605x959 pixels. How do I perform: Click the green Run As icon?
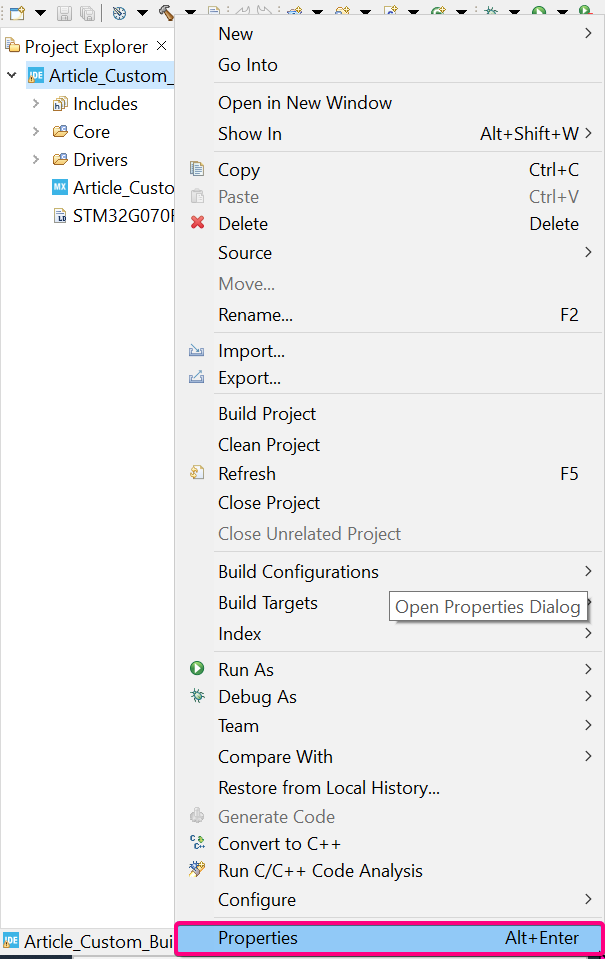point(197,669)
